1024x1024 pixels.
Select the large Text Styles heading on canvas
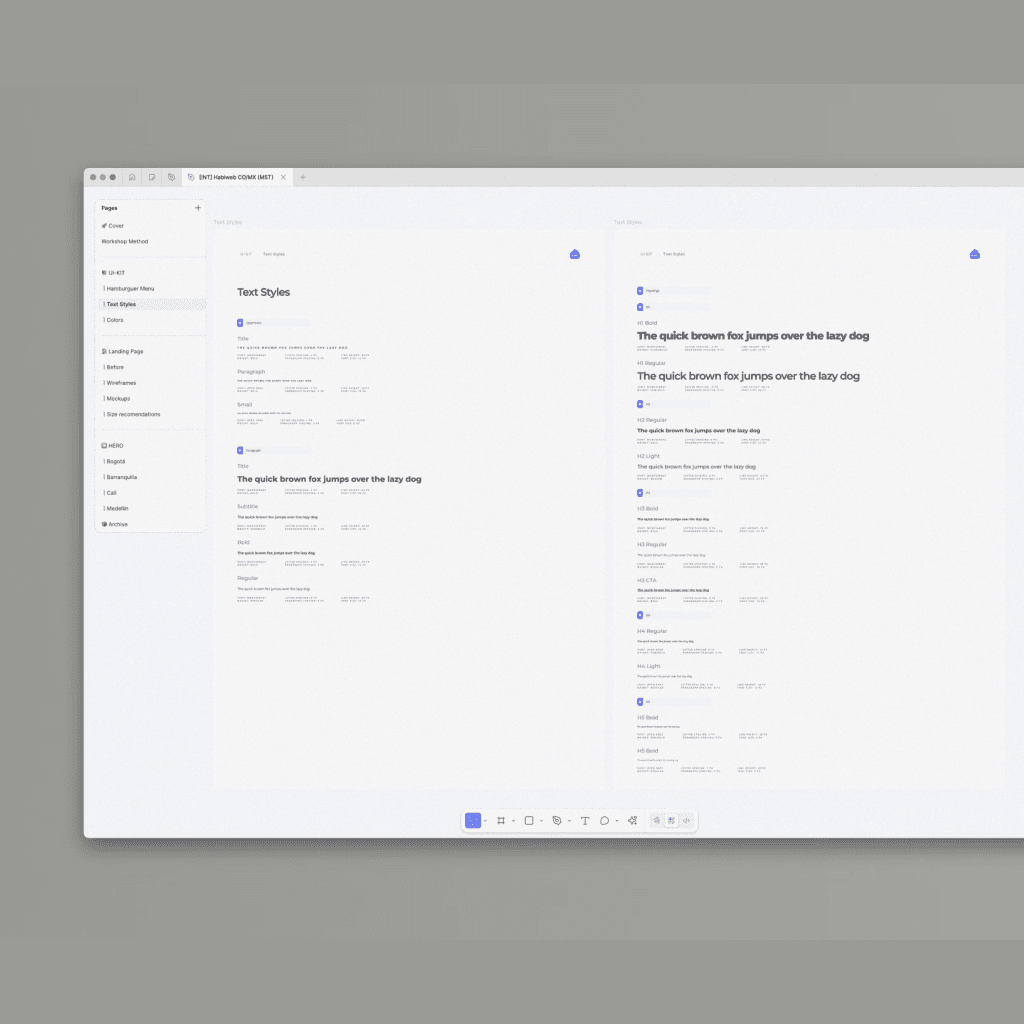click(263, 292)
